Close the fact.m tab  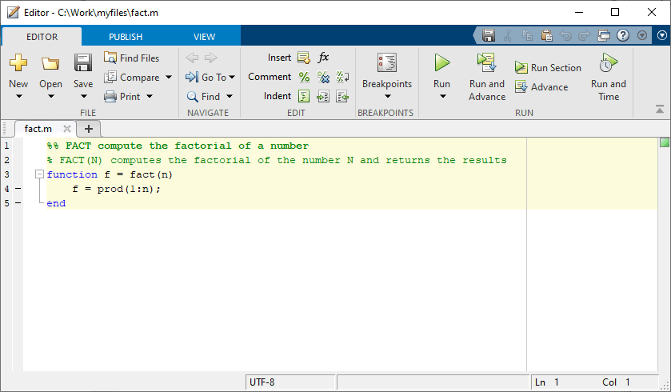point(67,129)
